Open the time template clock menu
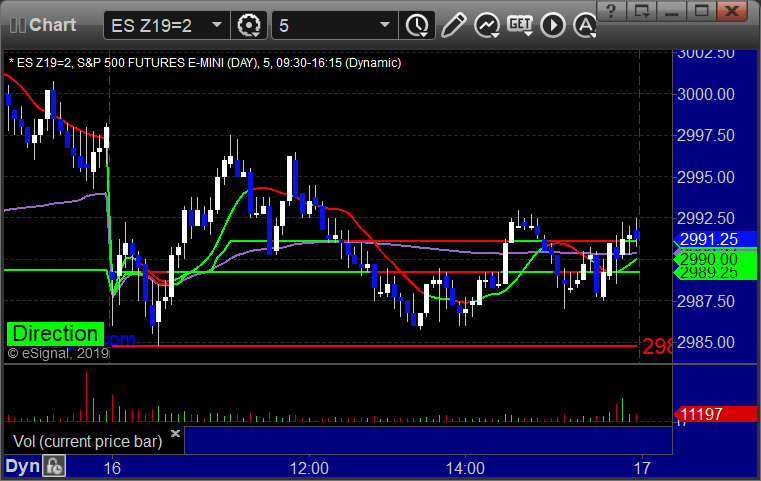761x481 pixels. [417, 25]
